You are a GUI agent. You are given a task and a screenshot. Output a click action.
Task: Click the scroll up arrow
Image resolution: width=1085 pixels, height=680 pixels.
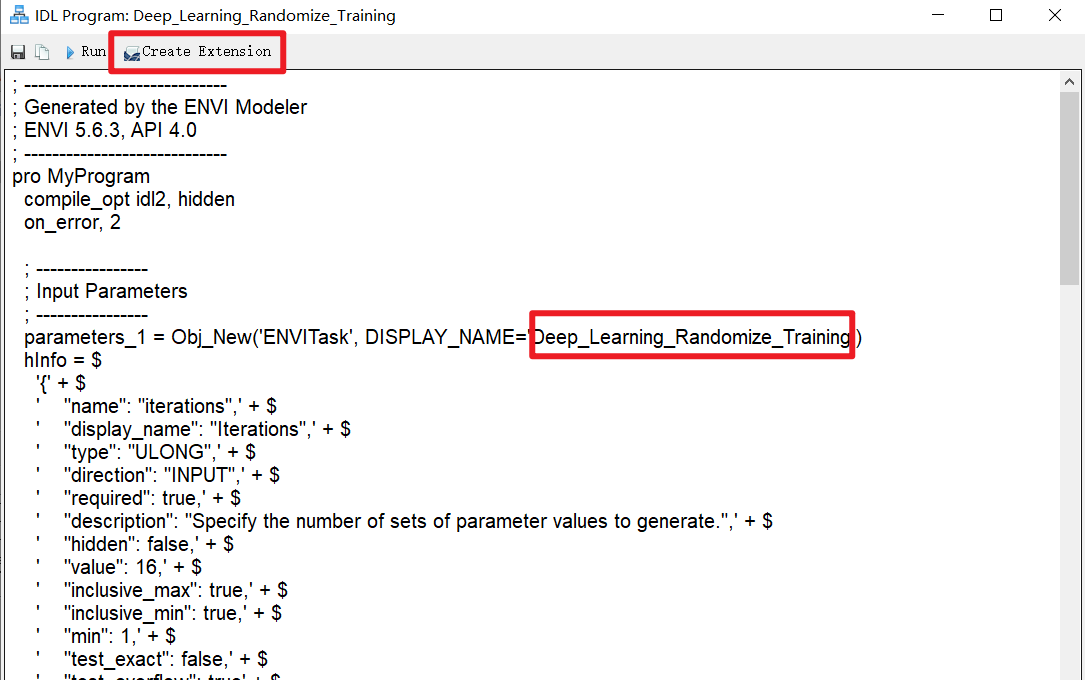coord(1069,82)
